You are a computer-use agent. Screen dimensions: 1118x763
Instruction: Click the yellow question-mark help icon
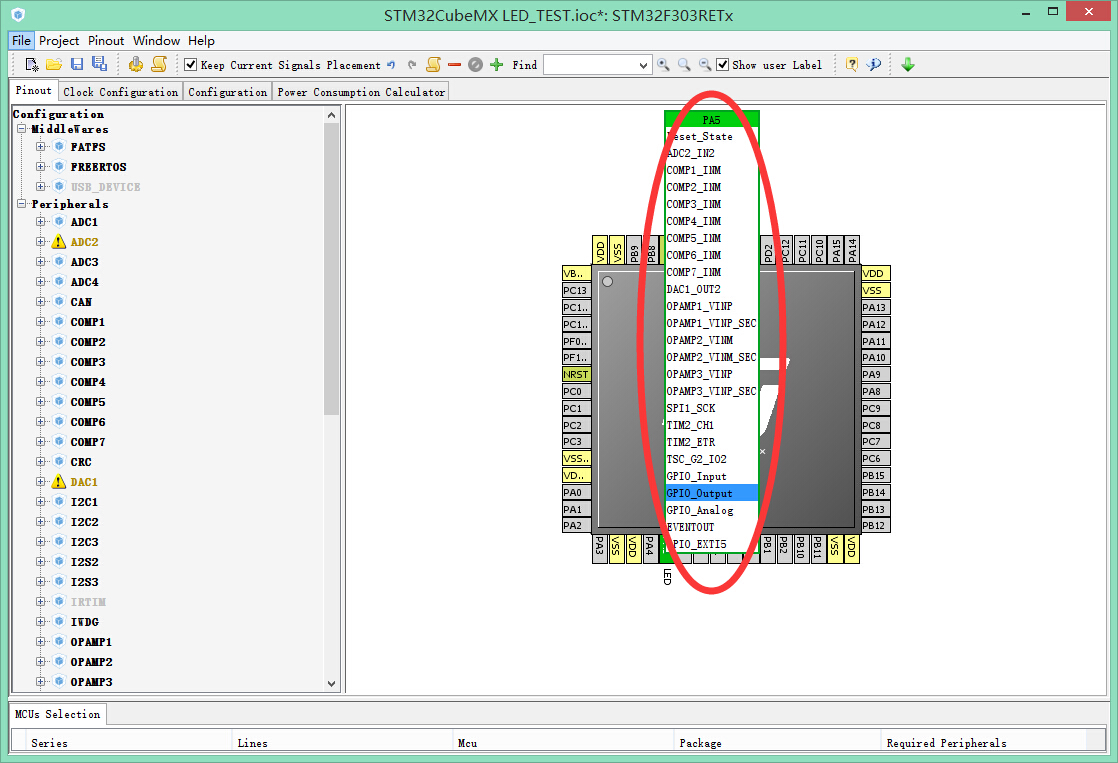point(851,65)
